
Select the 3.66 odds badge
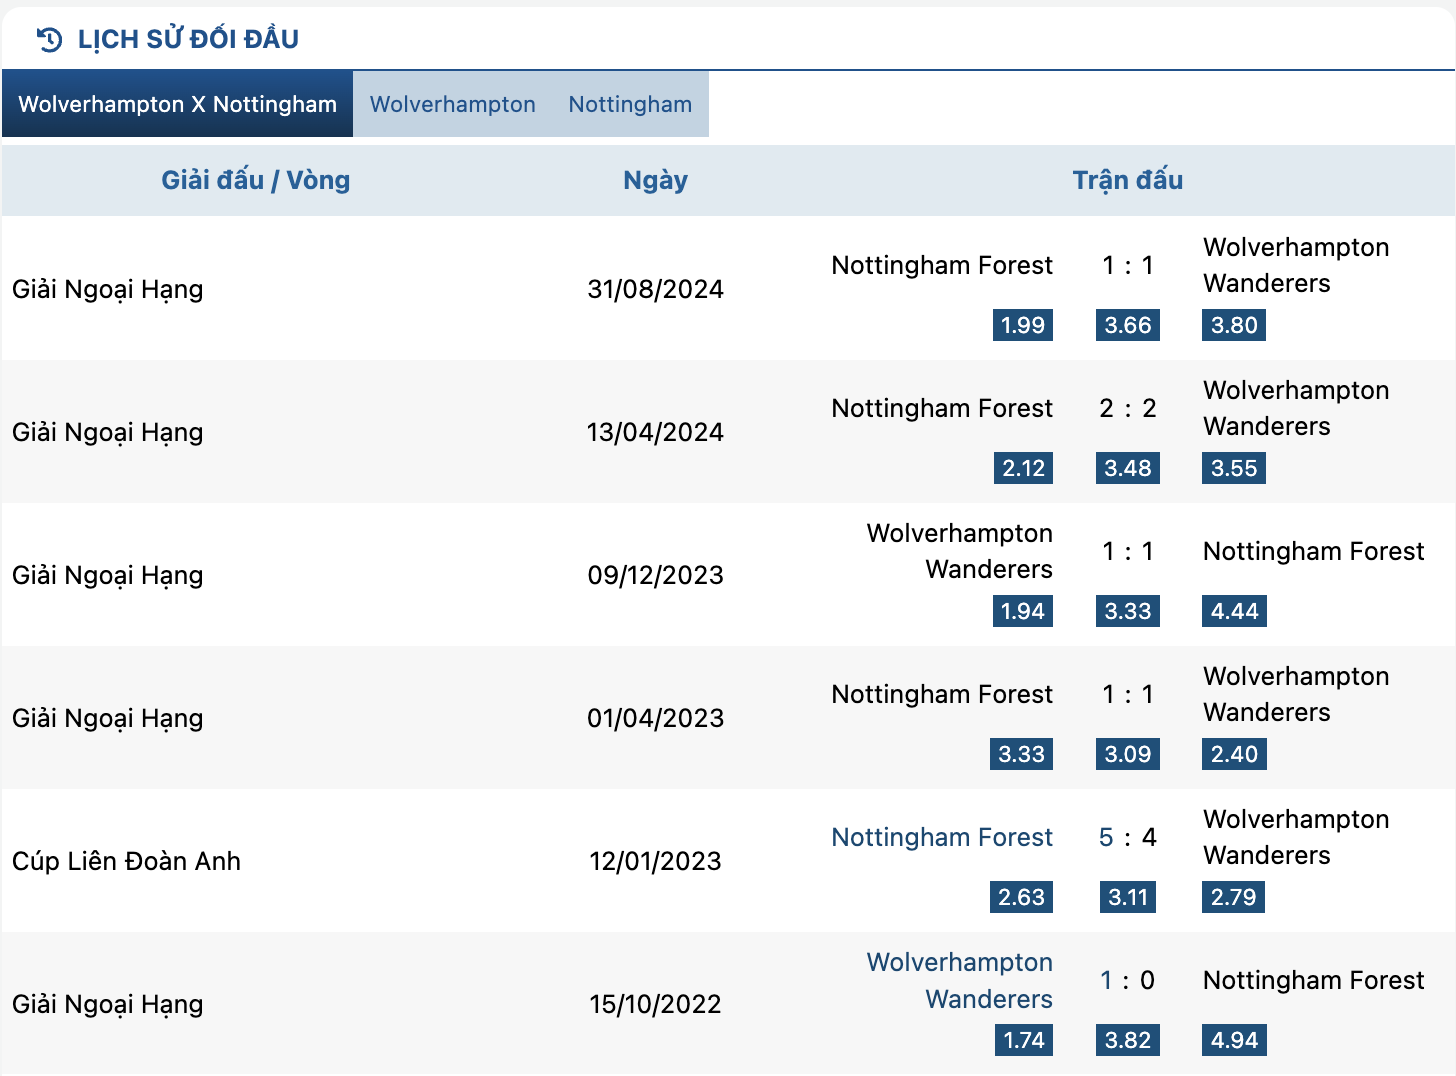pyautogui.click(x=1128, y=325)
